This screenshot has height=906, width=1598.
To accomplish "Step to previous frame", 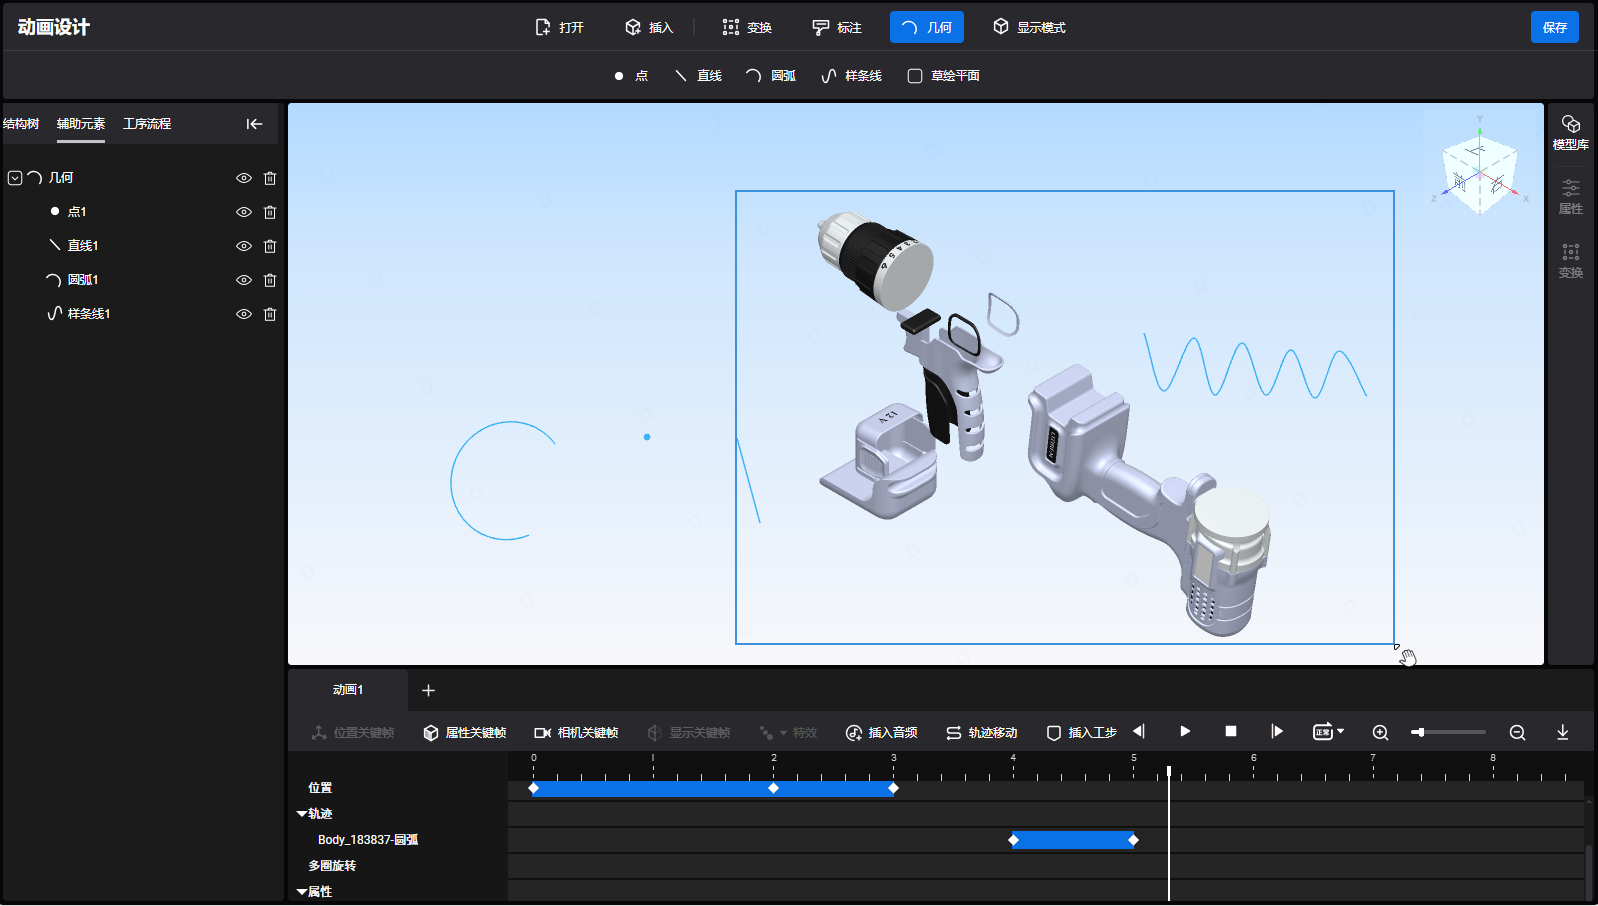I will 1139,732.
